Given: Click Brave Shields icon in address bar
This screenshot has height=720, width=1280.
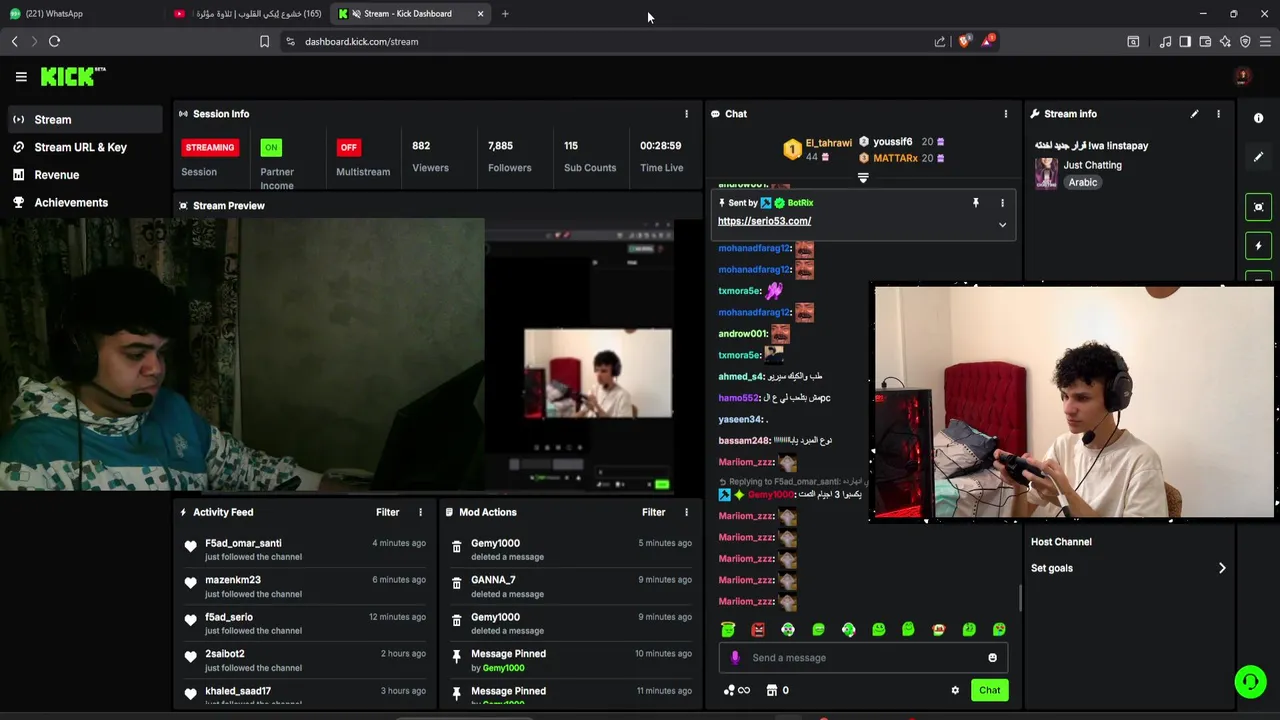Looking at the screenshot, I should pyautogui.click(x=964, y=41).
